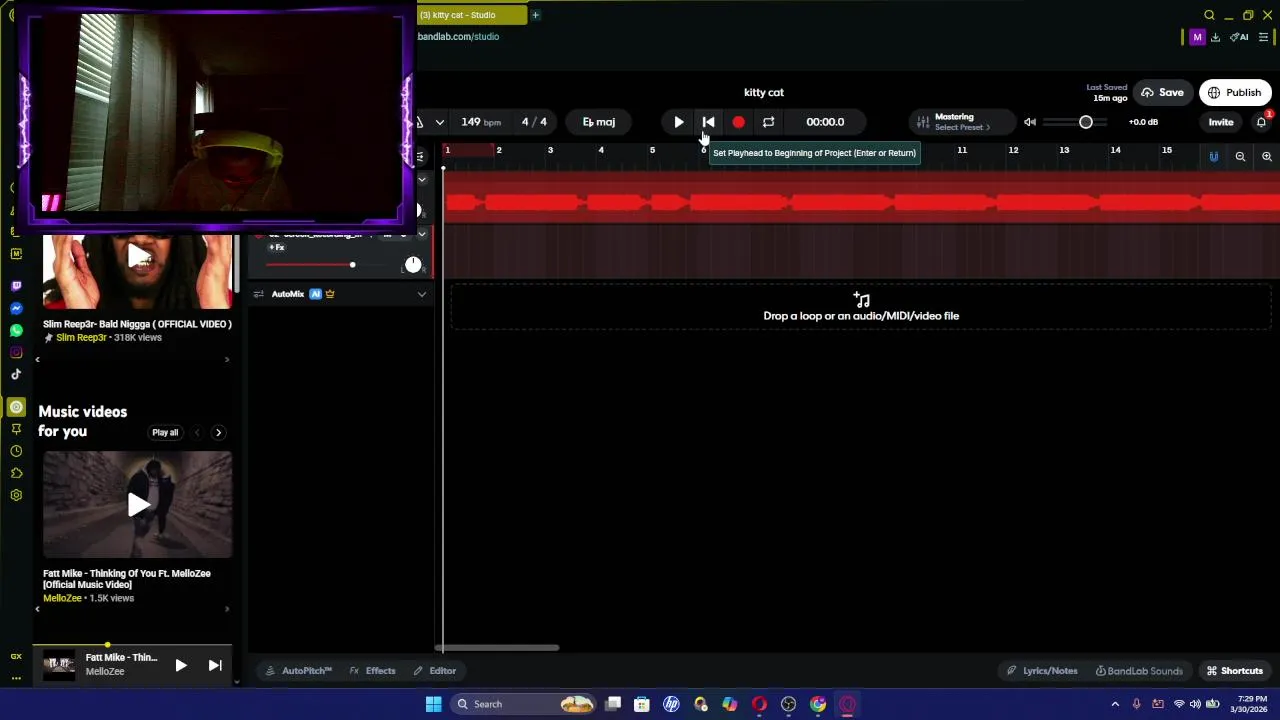Image resolution: width=1280 pixels, height=720 pixels.
Task: Open TikTok in the sidebar
Action: pyautogui.click(x=16, y=374)
